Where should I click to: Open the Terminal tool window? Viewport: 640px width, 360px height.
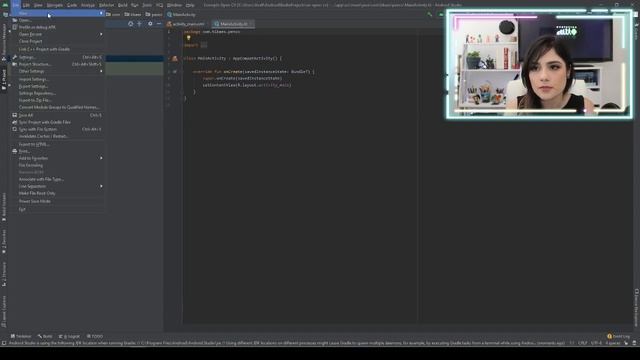pos(21,336)
